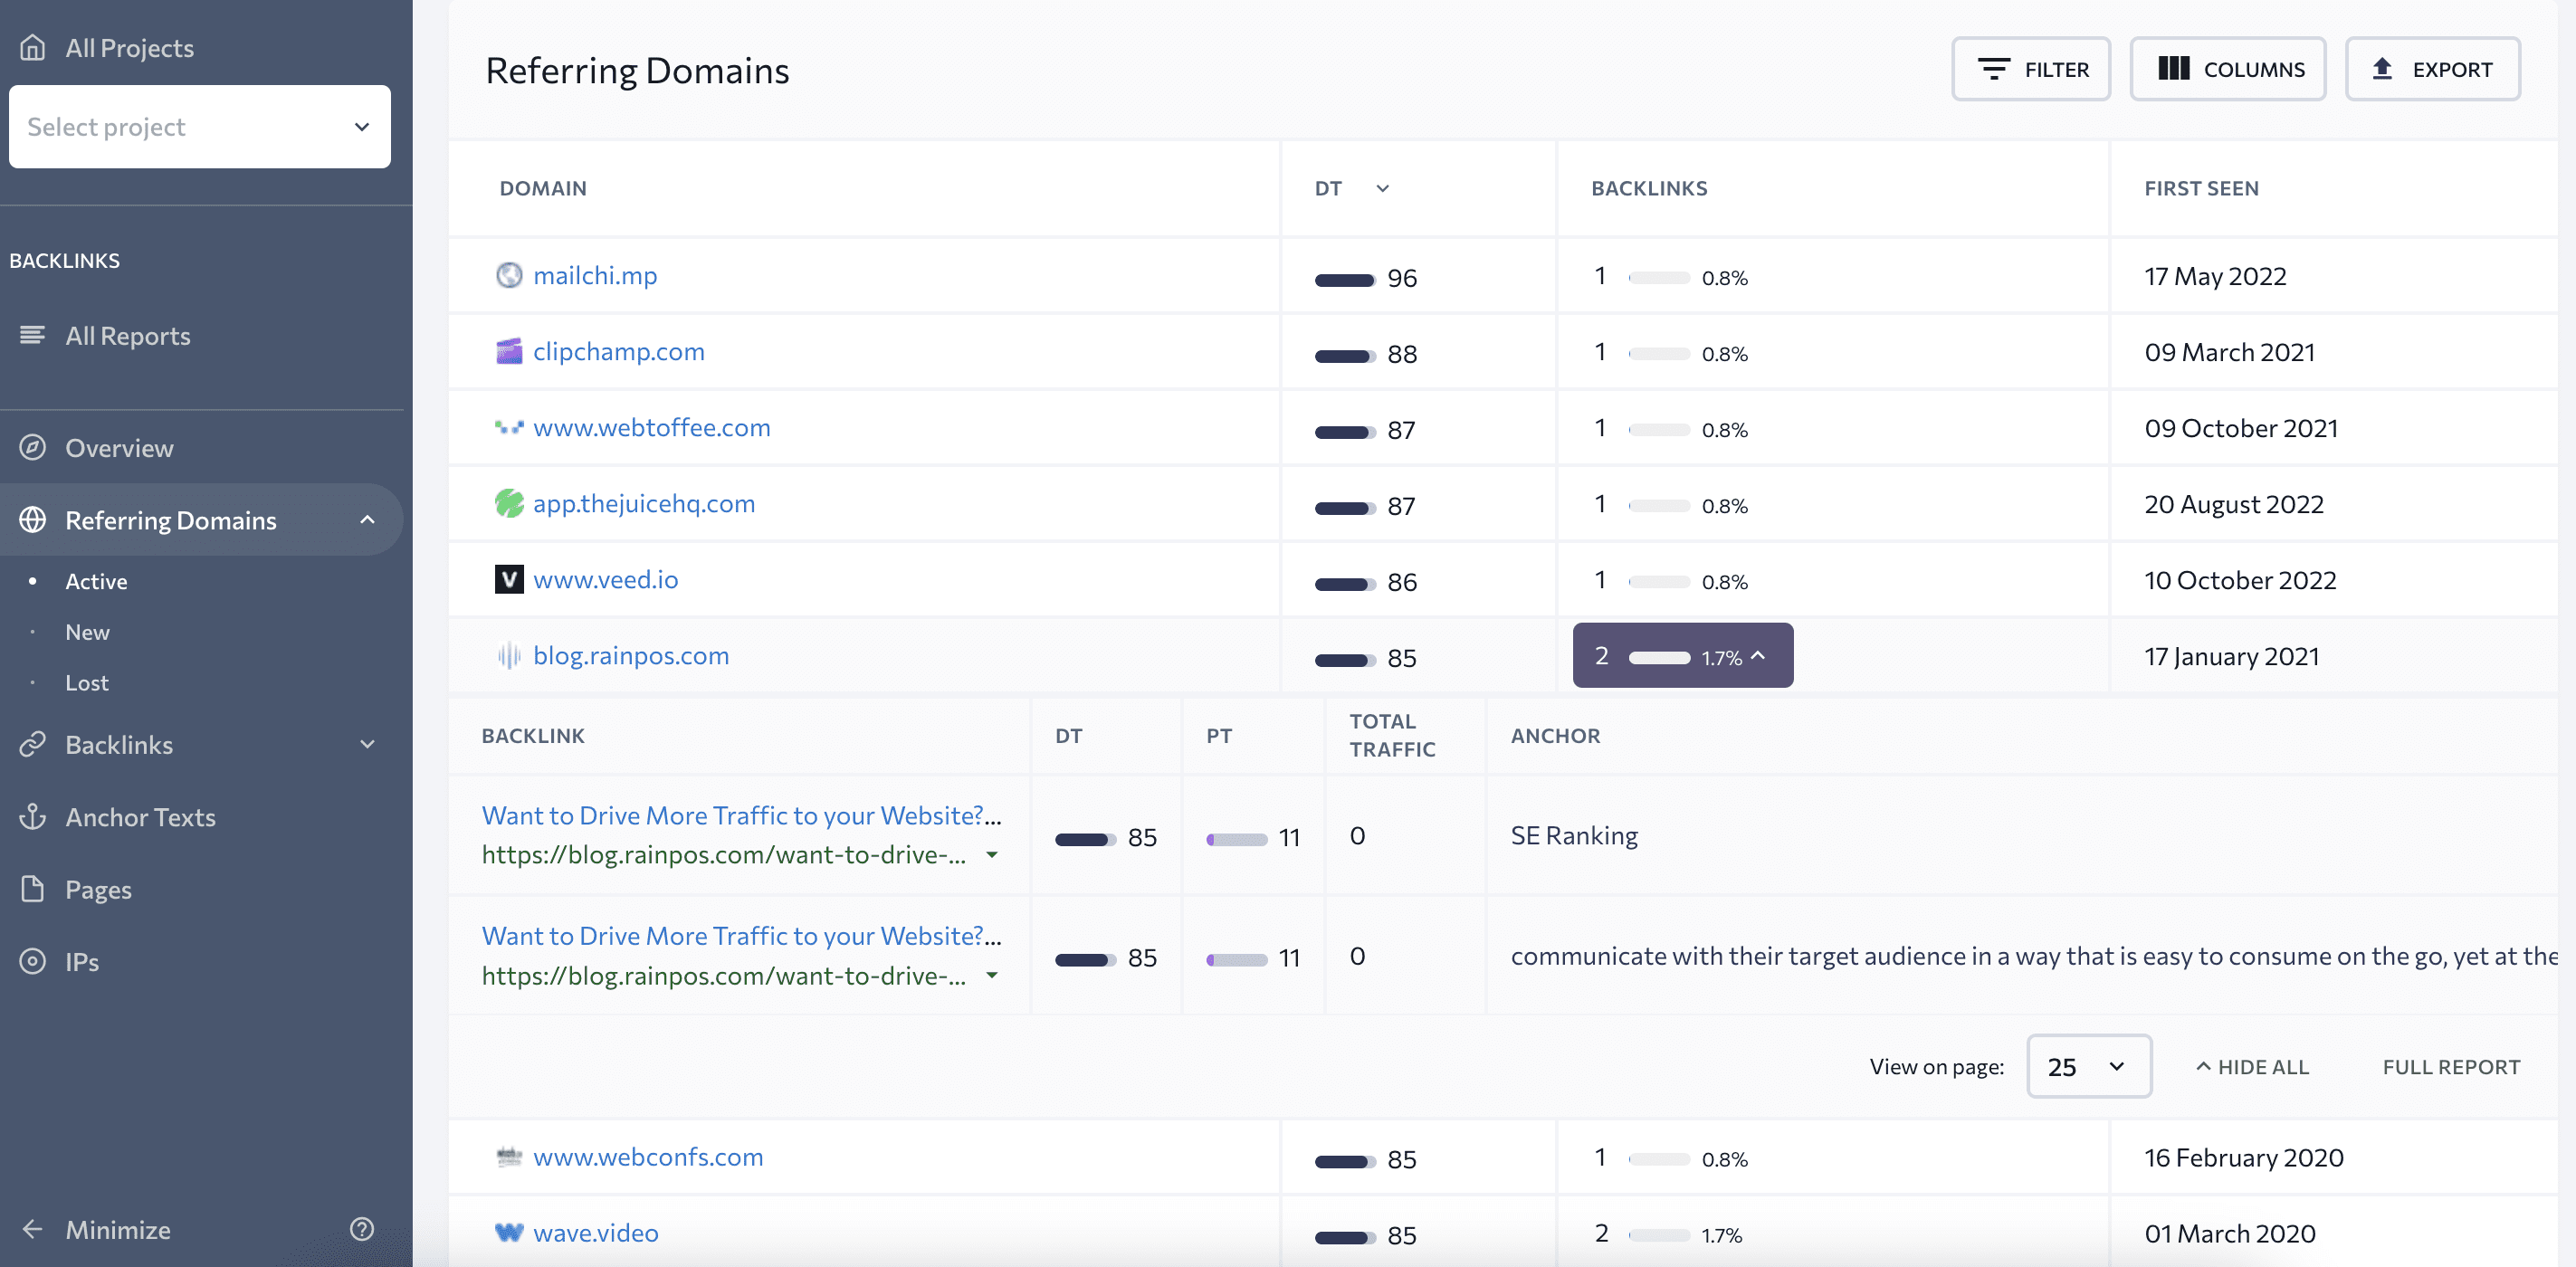This screenshot has height=1267, width=2576.
Task: Click the FIRST SEEN column header
Action: pyautogui.click(x=2201, y=188)
